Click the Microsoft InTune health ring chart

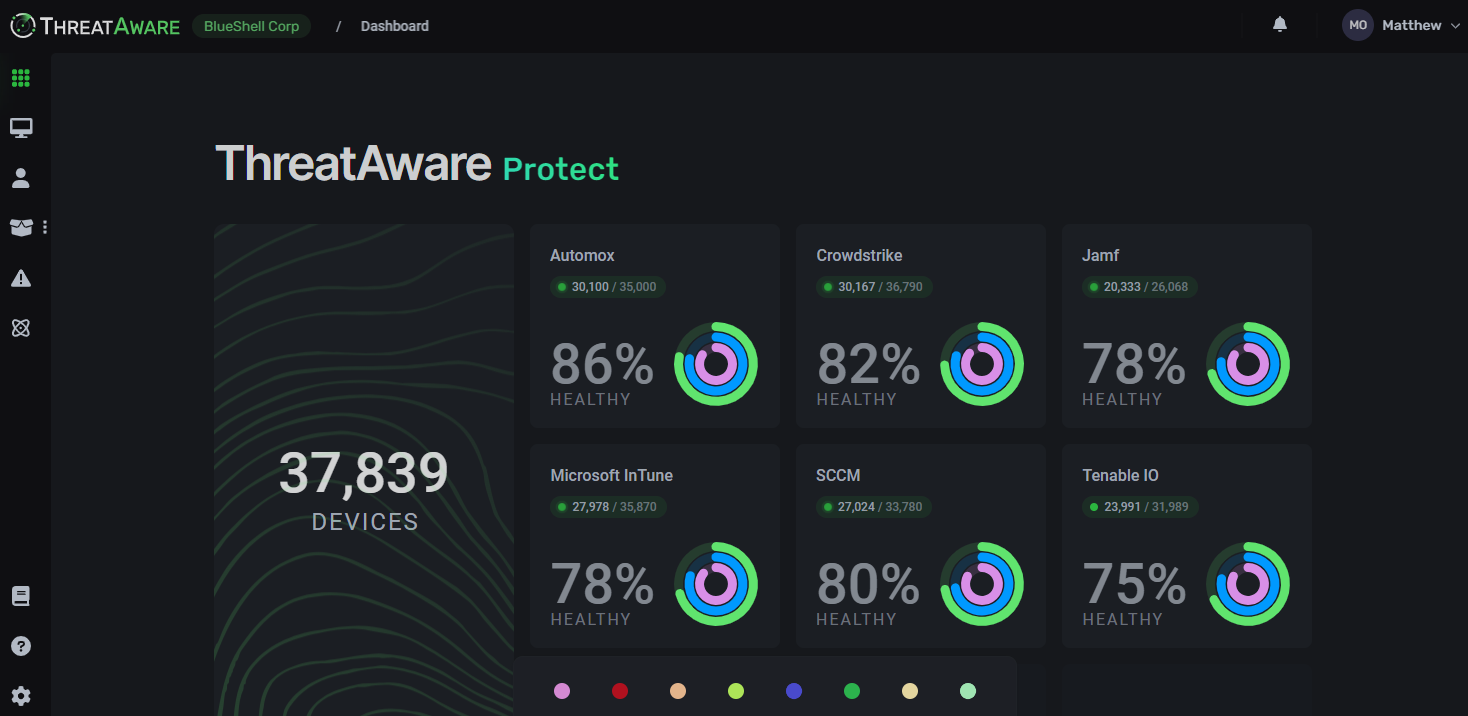pos(716,584)
